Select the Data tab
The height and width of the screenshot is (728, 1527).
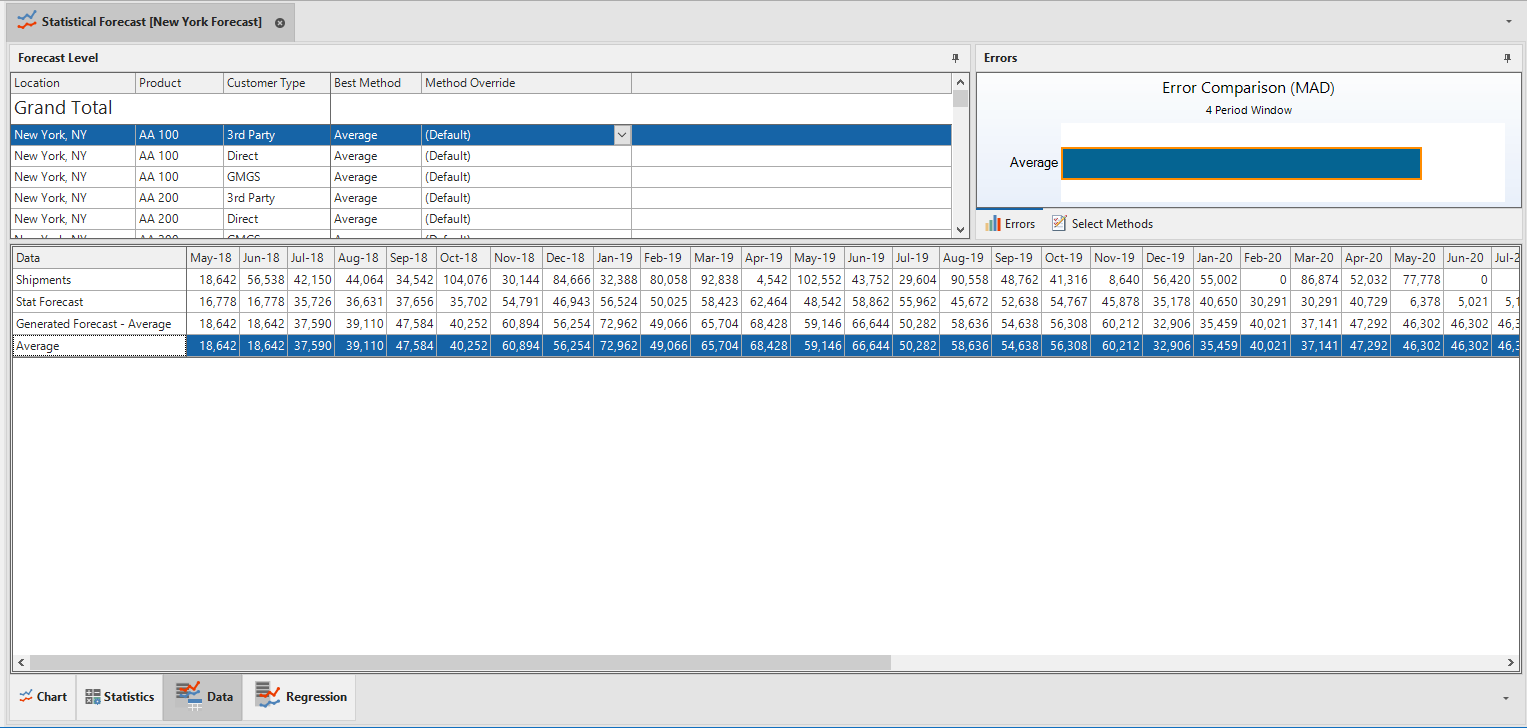203,697
